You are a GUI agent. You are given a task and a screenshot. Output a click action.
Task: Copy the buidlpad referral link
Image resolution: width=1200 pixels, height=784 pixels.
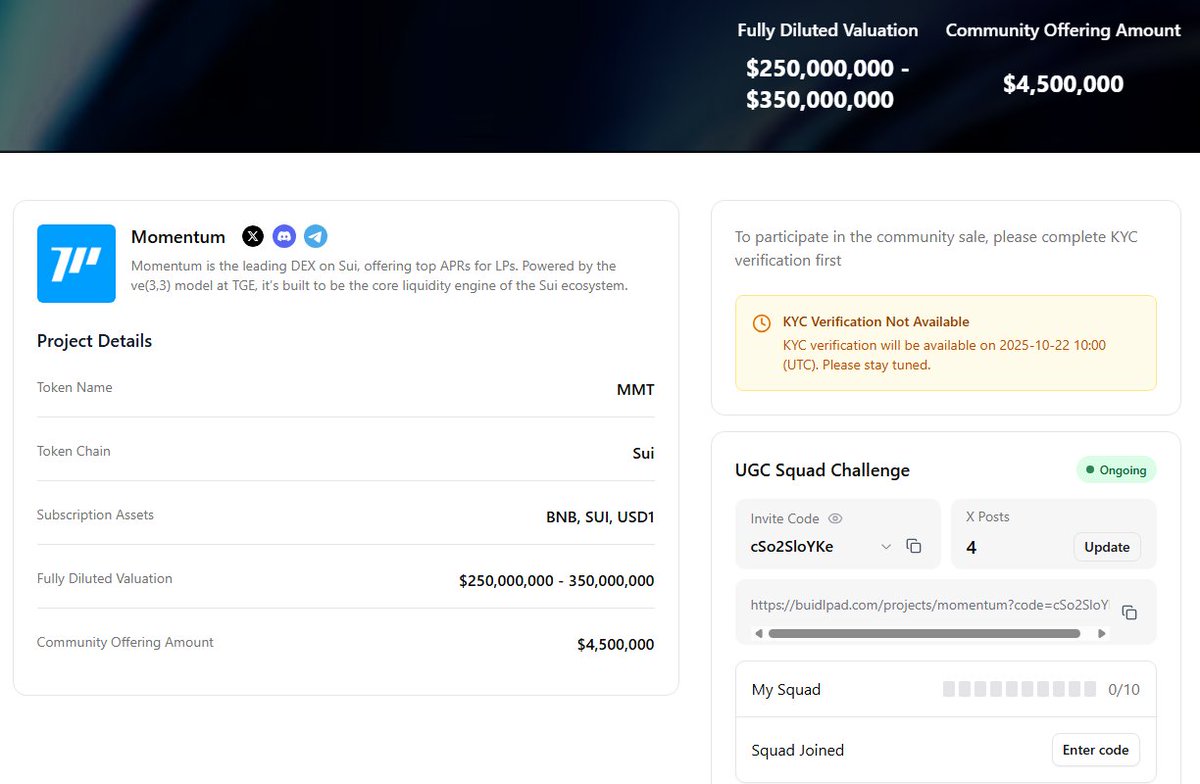(x=1129, y=612)
